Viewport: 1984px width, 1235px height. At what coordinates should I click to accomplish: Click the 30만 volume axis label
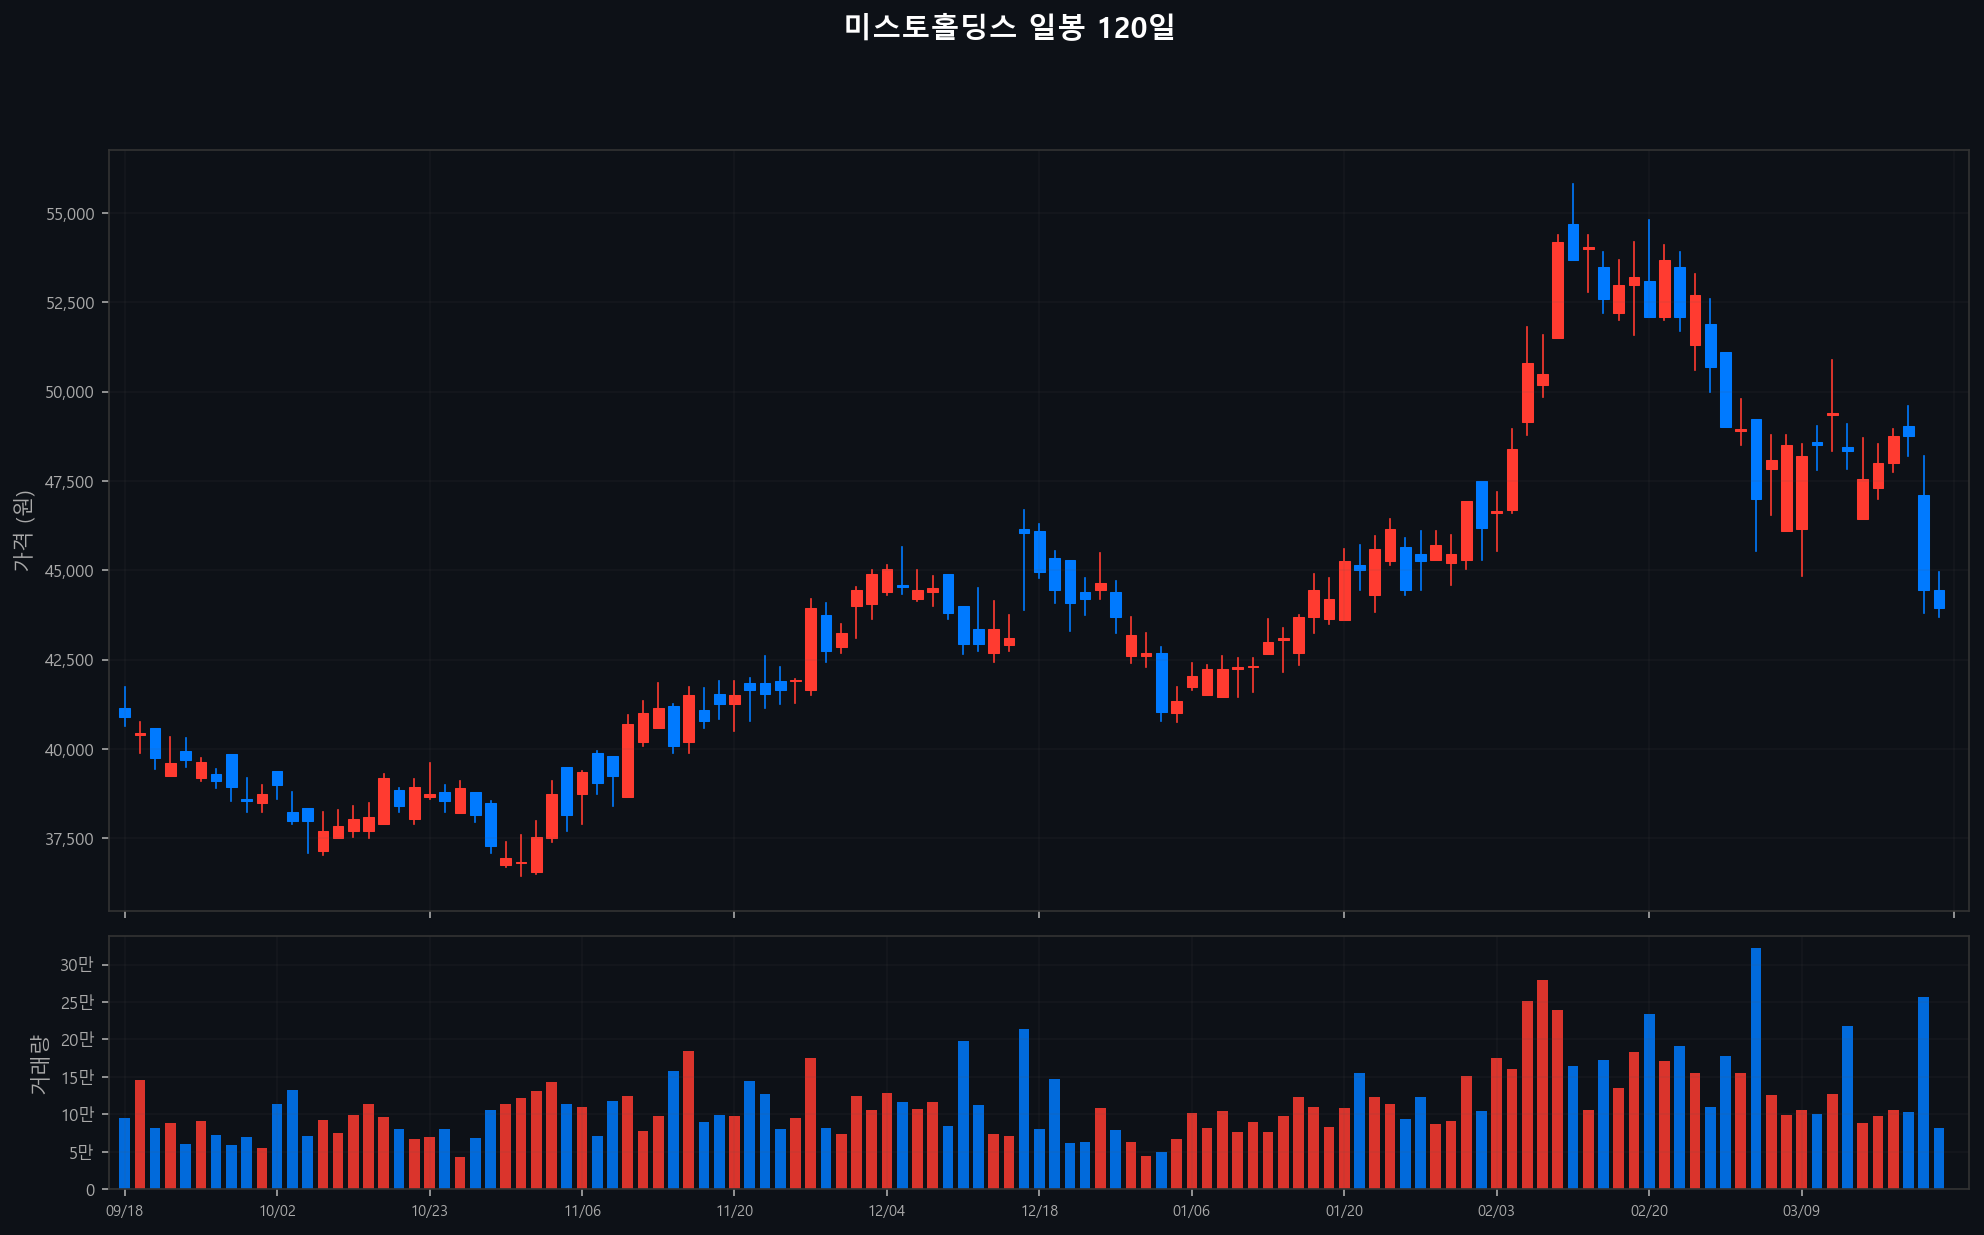point(76,965)
